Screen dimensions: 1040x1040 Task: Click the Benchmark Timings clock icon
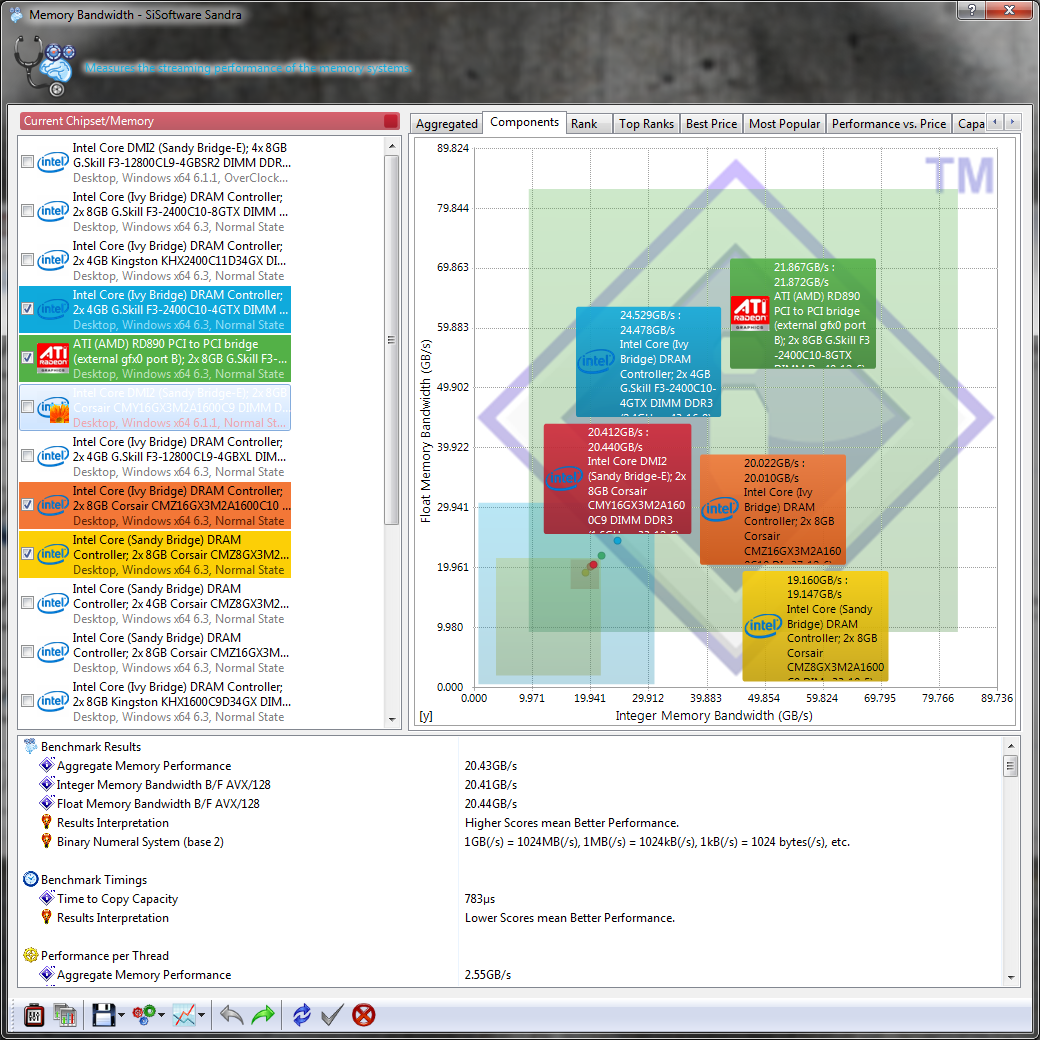(x=31, y=879)
